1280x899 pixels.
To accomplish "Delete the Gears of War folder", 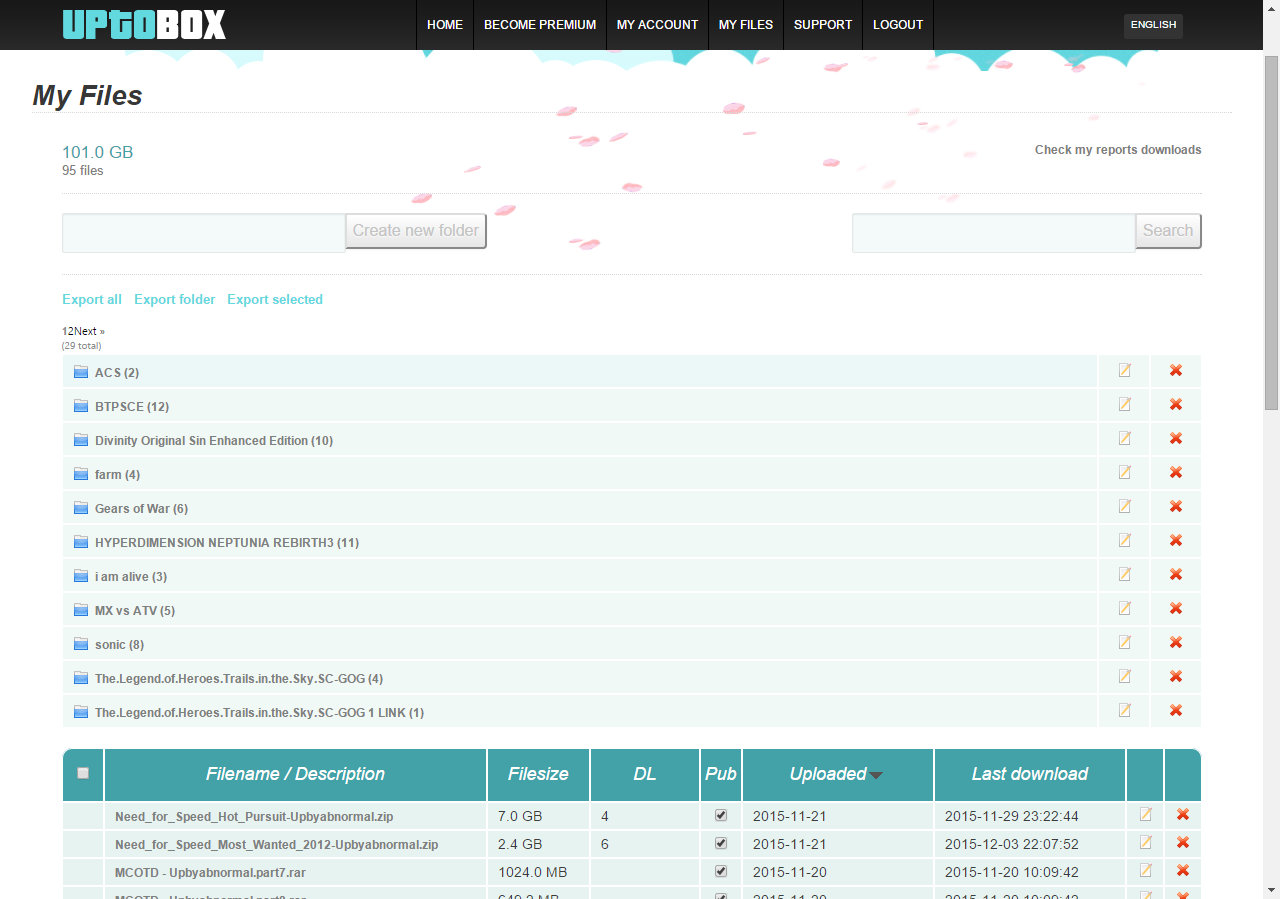I will point(1176,507).
